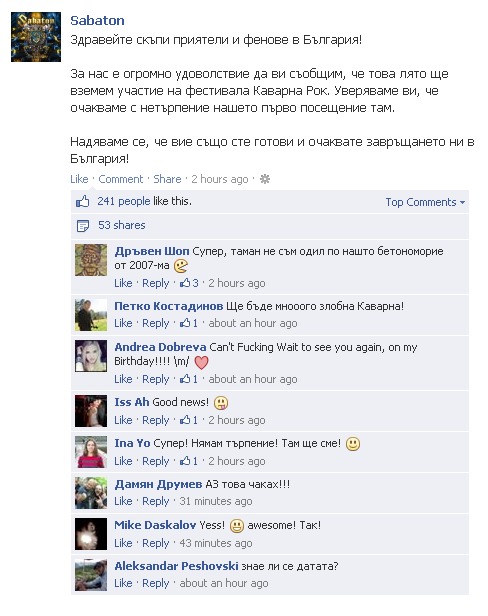Open the Sabaton page name link
The width and height of the screenshot is (488, 616).
(x=97, y=20)
